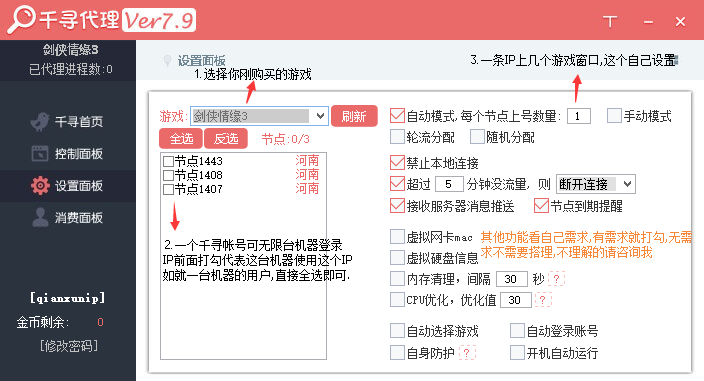
Task: Click the 全选 button
Action: pyautogui.click(x=181, y=139)
